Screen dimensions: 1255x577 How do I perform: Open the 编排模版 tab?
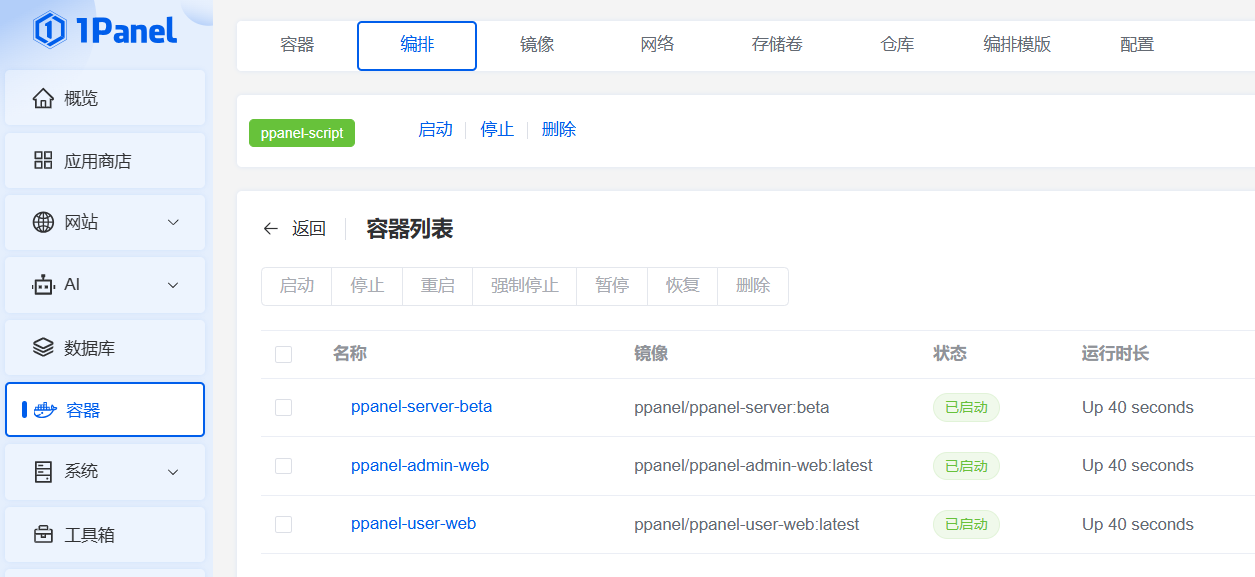1017,45
